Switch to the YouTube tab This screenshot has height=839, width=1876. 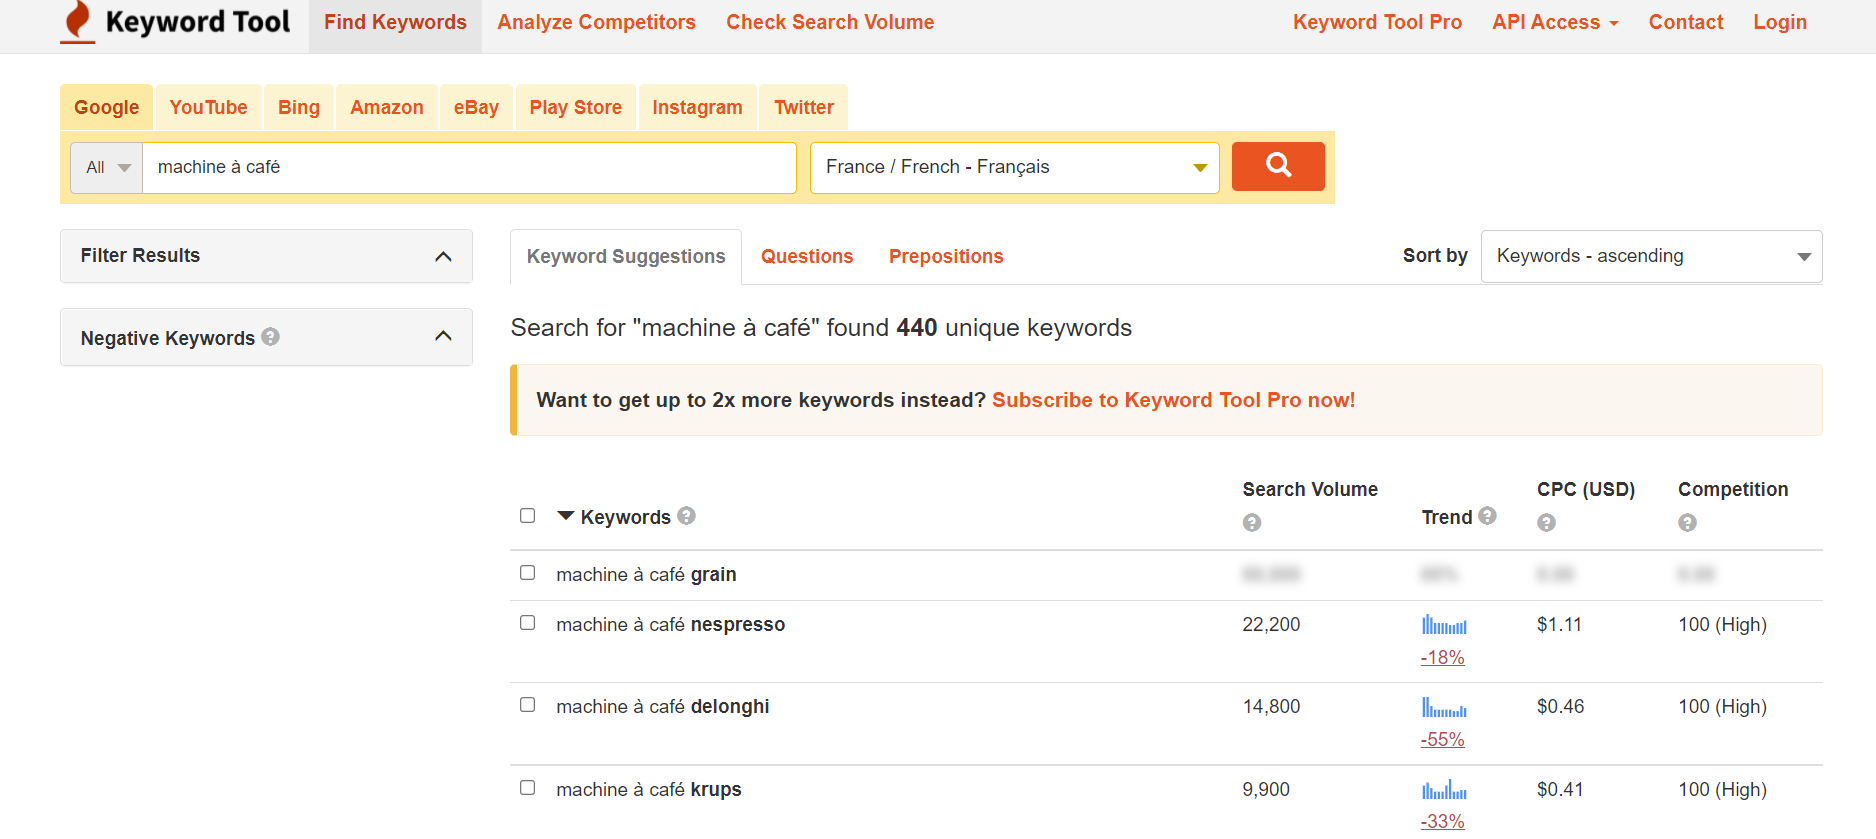(x=208, y=107)
